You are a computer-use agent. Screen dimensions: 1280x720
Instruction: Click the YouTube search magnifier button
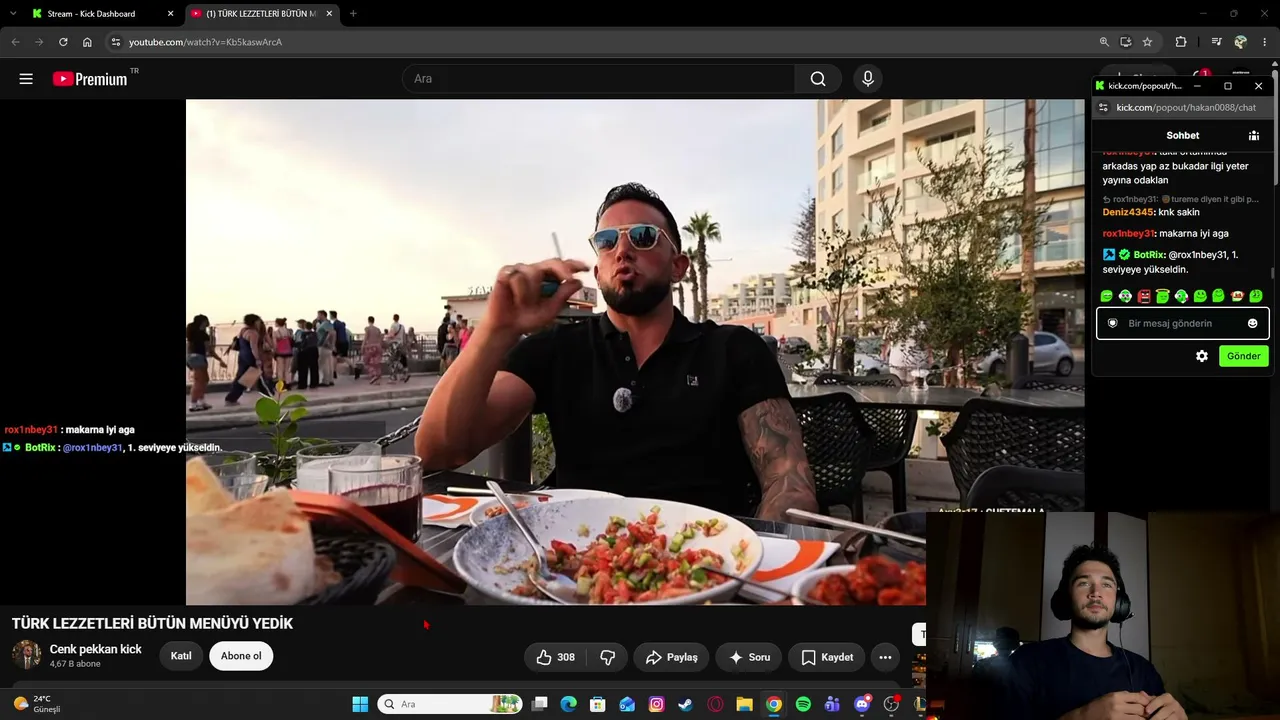coord(818,79)
